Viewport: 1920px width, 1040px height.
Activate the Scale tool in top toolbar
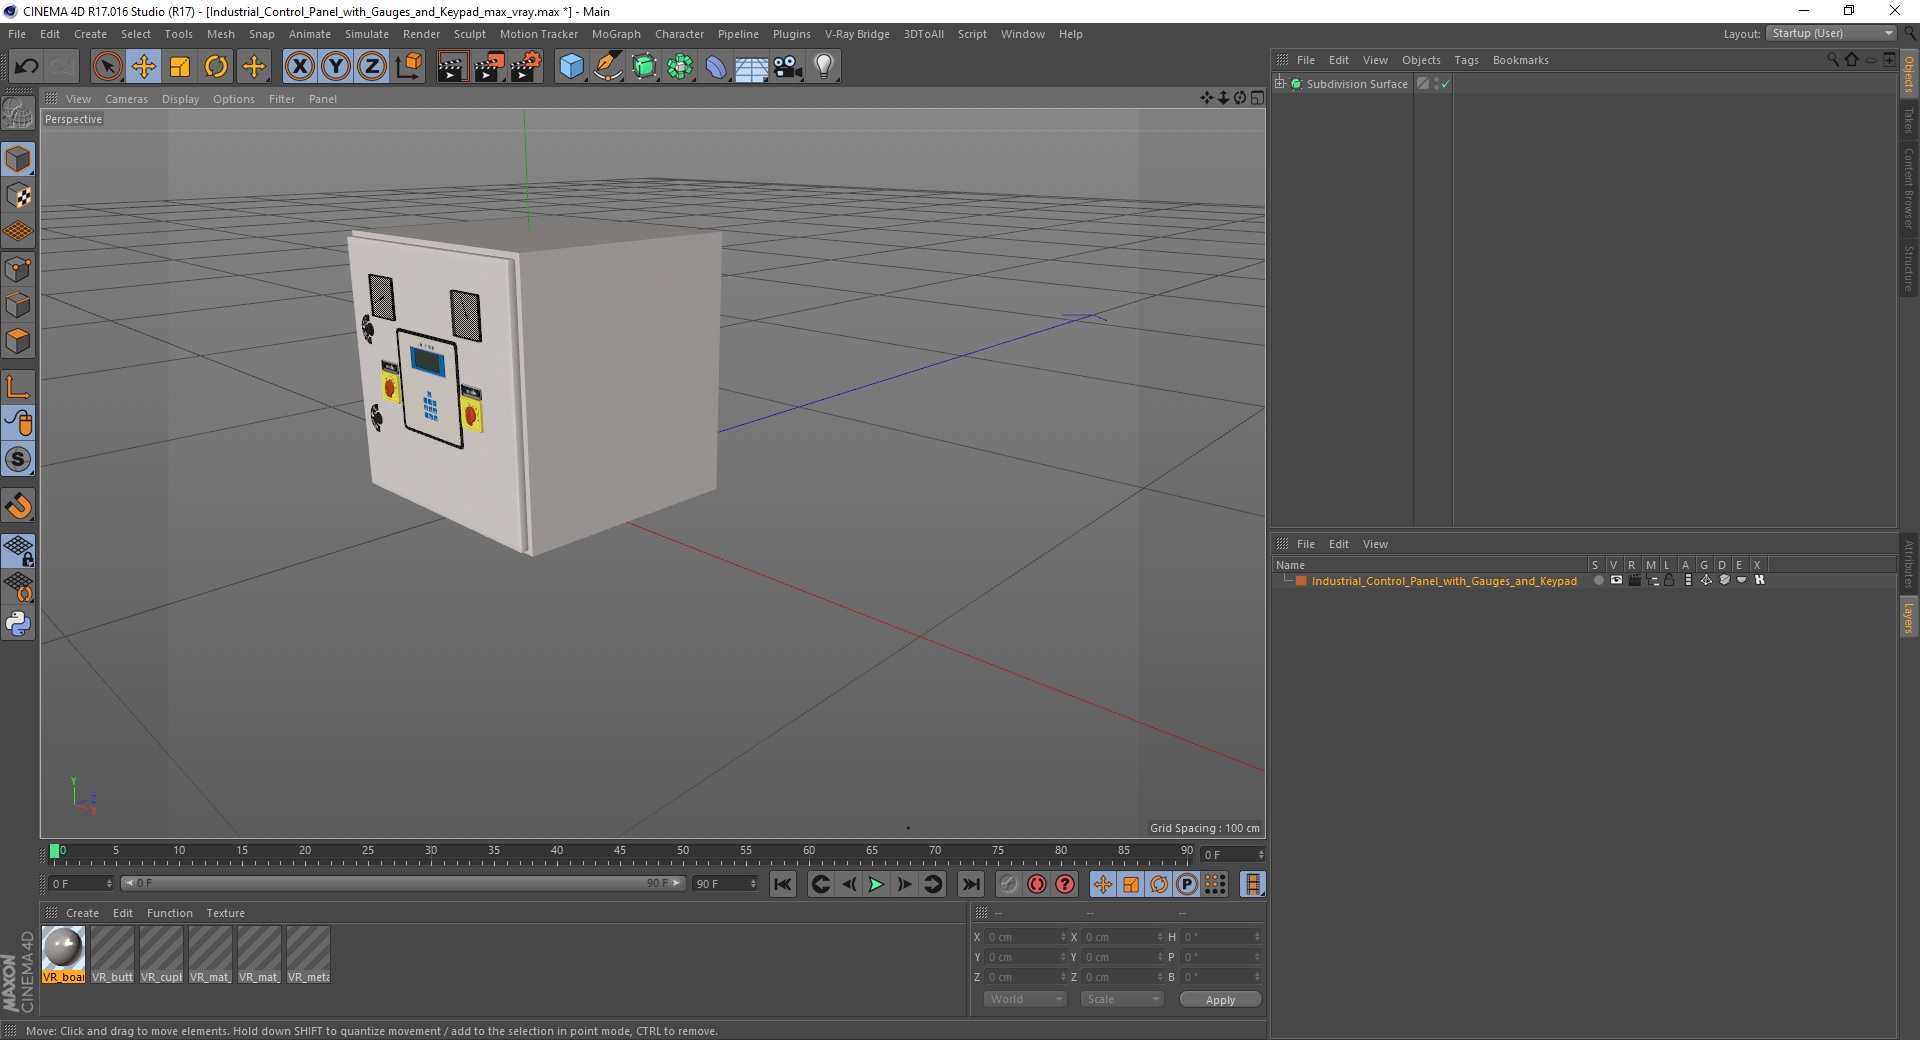(180, 67)
